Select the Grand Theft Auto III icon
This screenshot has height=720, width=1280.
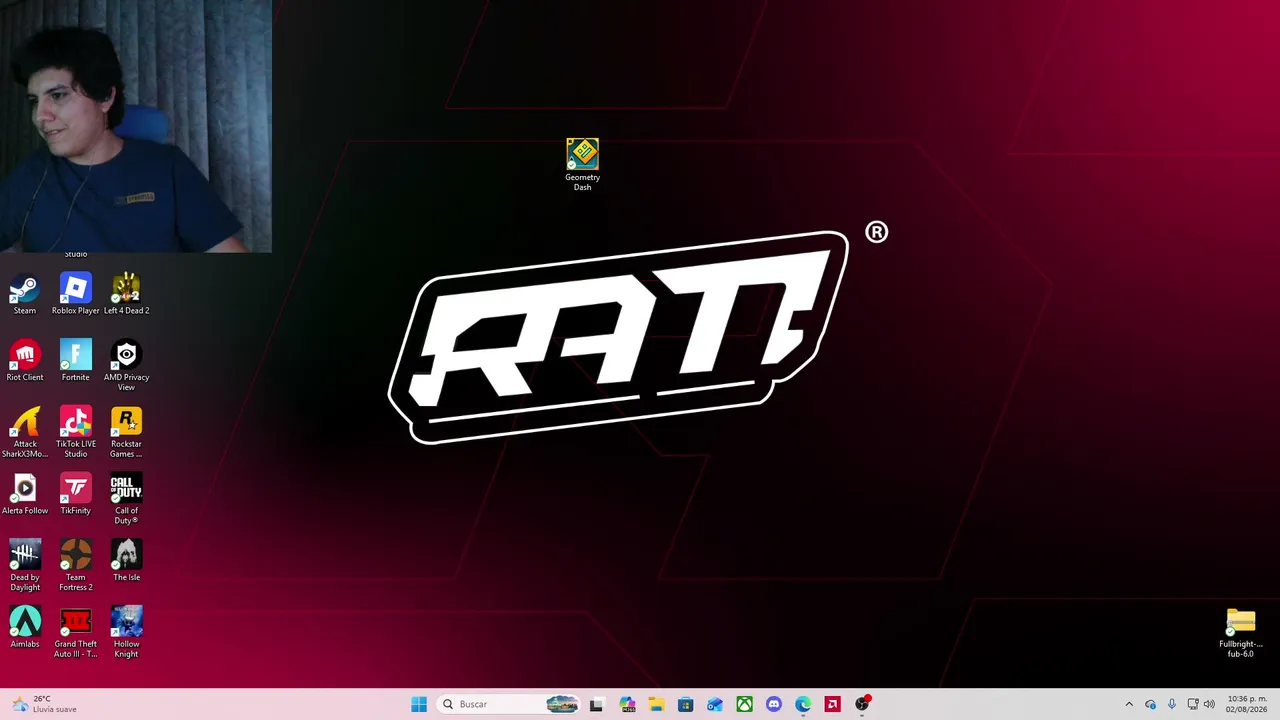pos(75,633)
